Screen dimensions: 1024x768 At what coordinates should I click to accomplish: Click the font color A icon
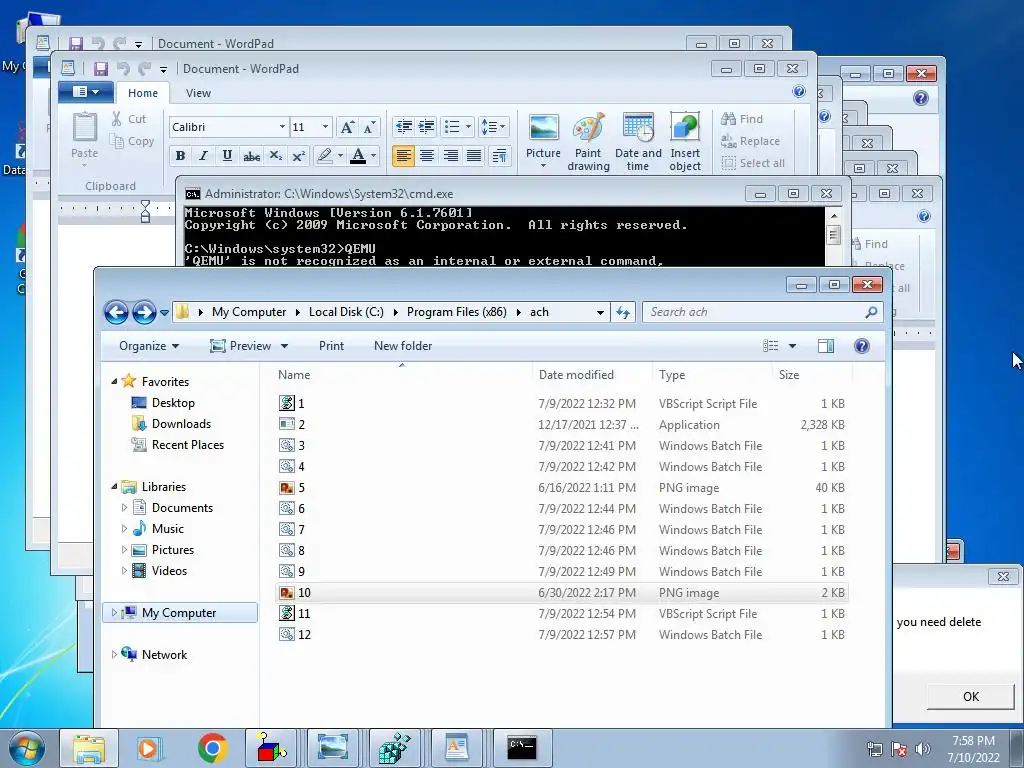coord(357,155)
